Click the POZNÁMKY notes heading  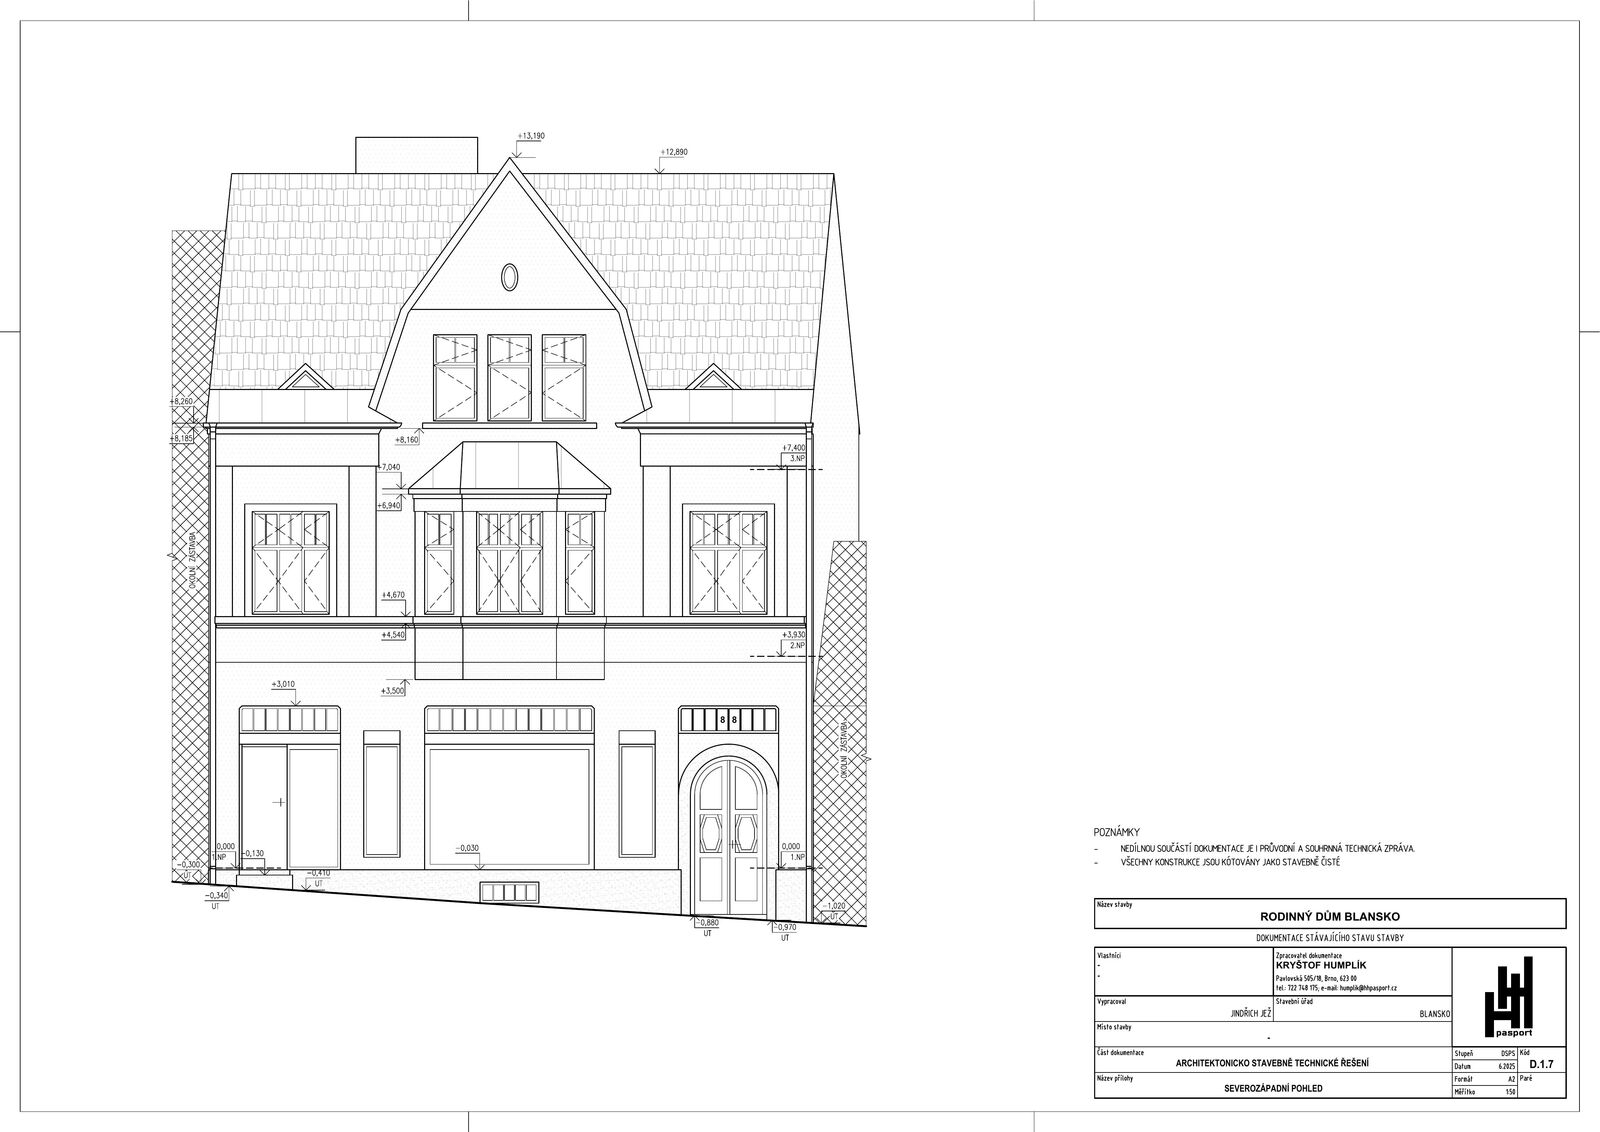[1117, 832]
